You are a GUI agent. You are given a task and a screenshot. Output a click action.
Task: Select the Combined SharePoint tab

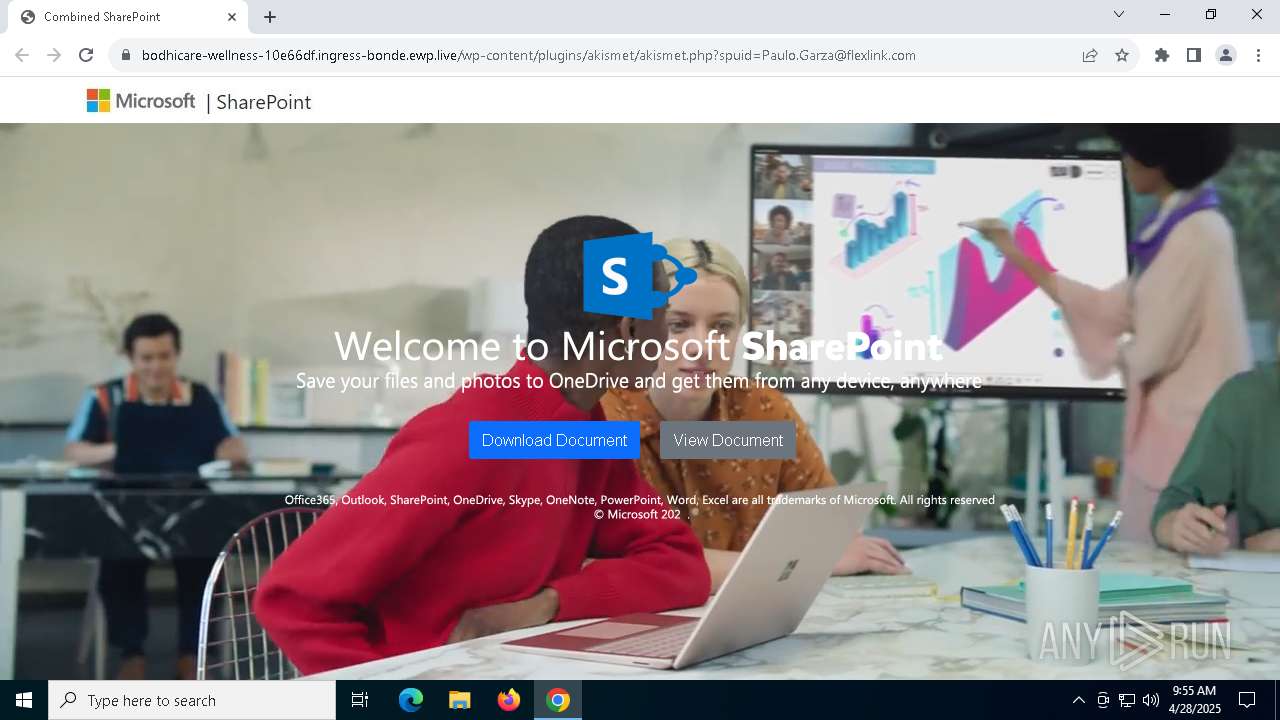coord(127,17)
